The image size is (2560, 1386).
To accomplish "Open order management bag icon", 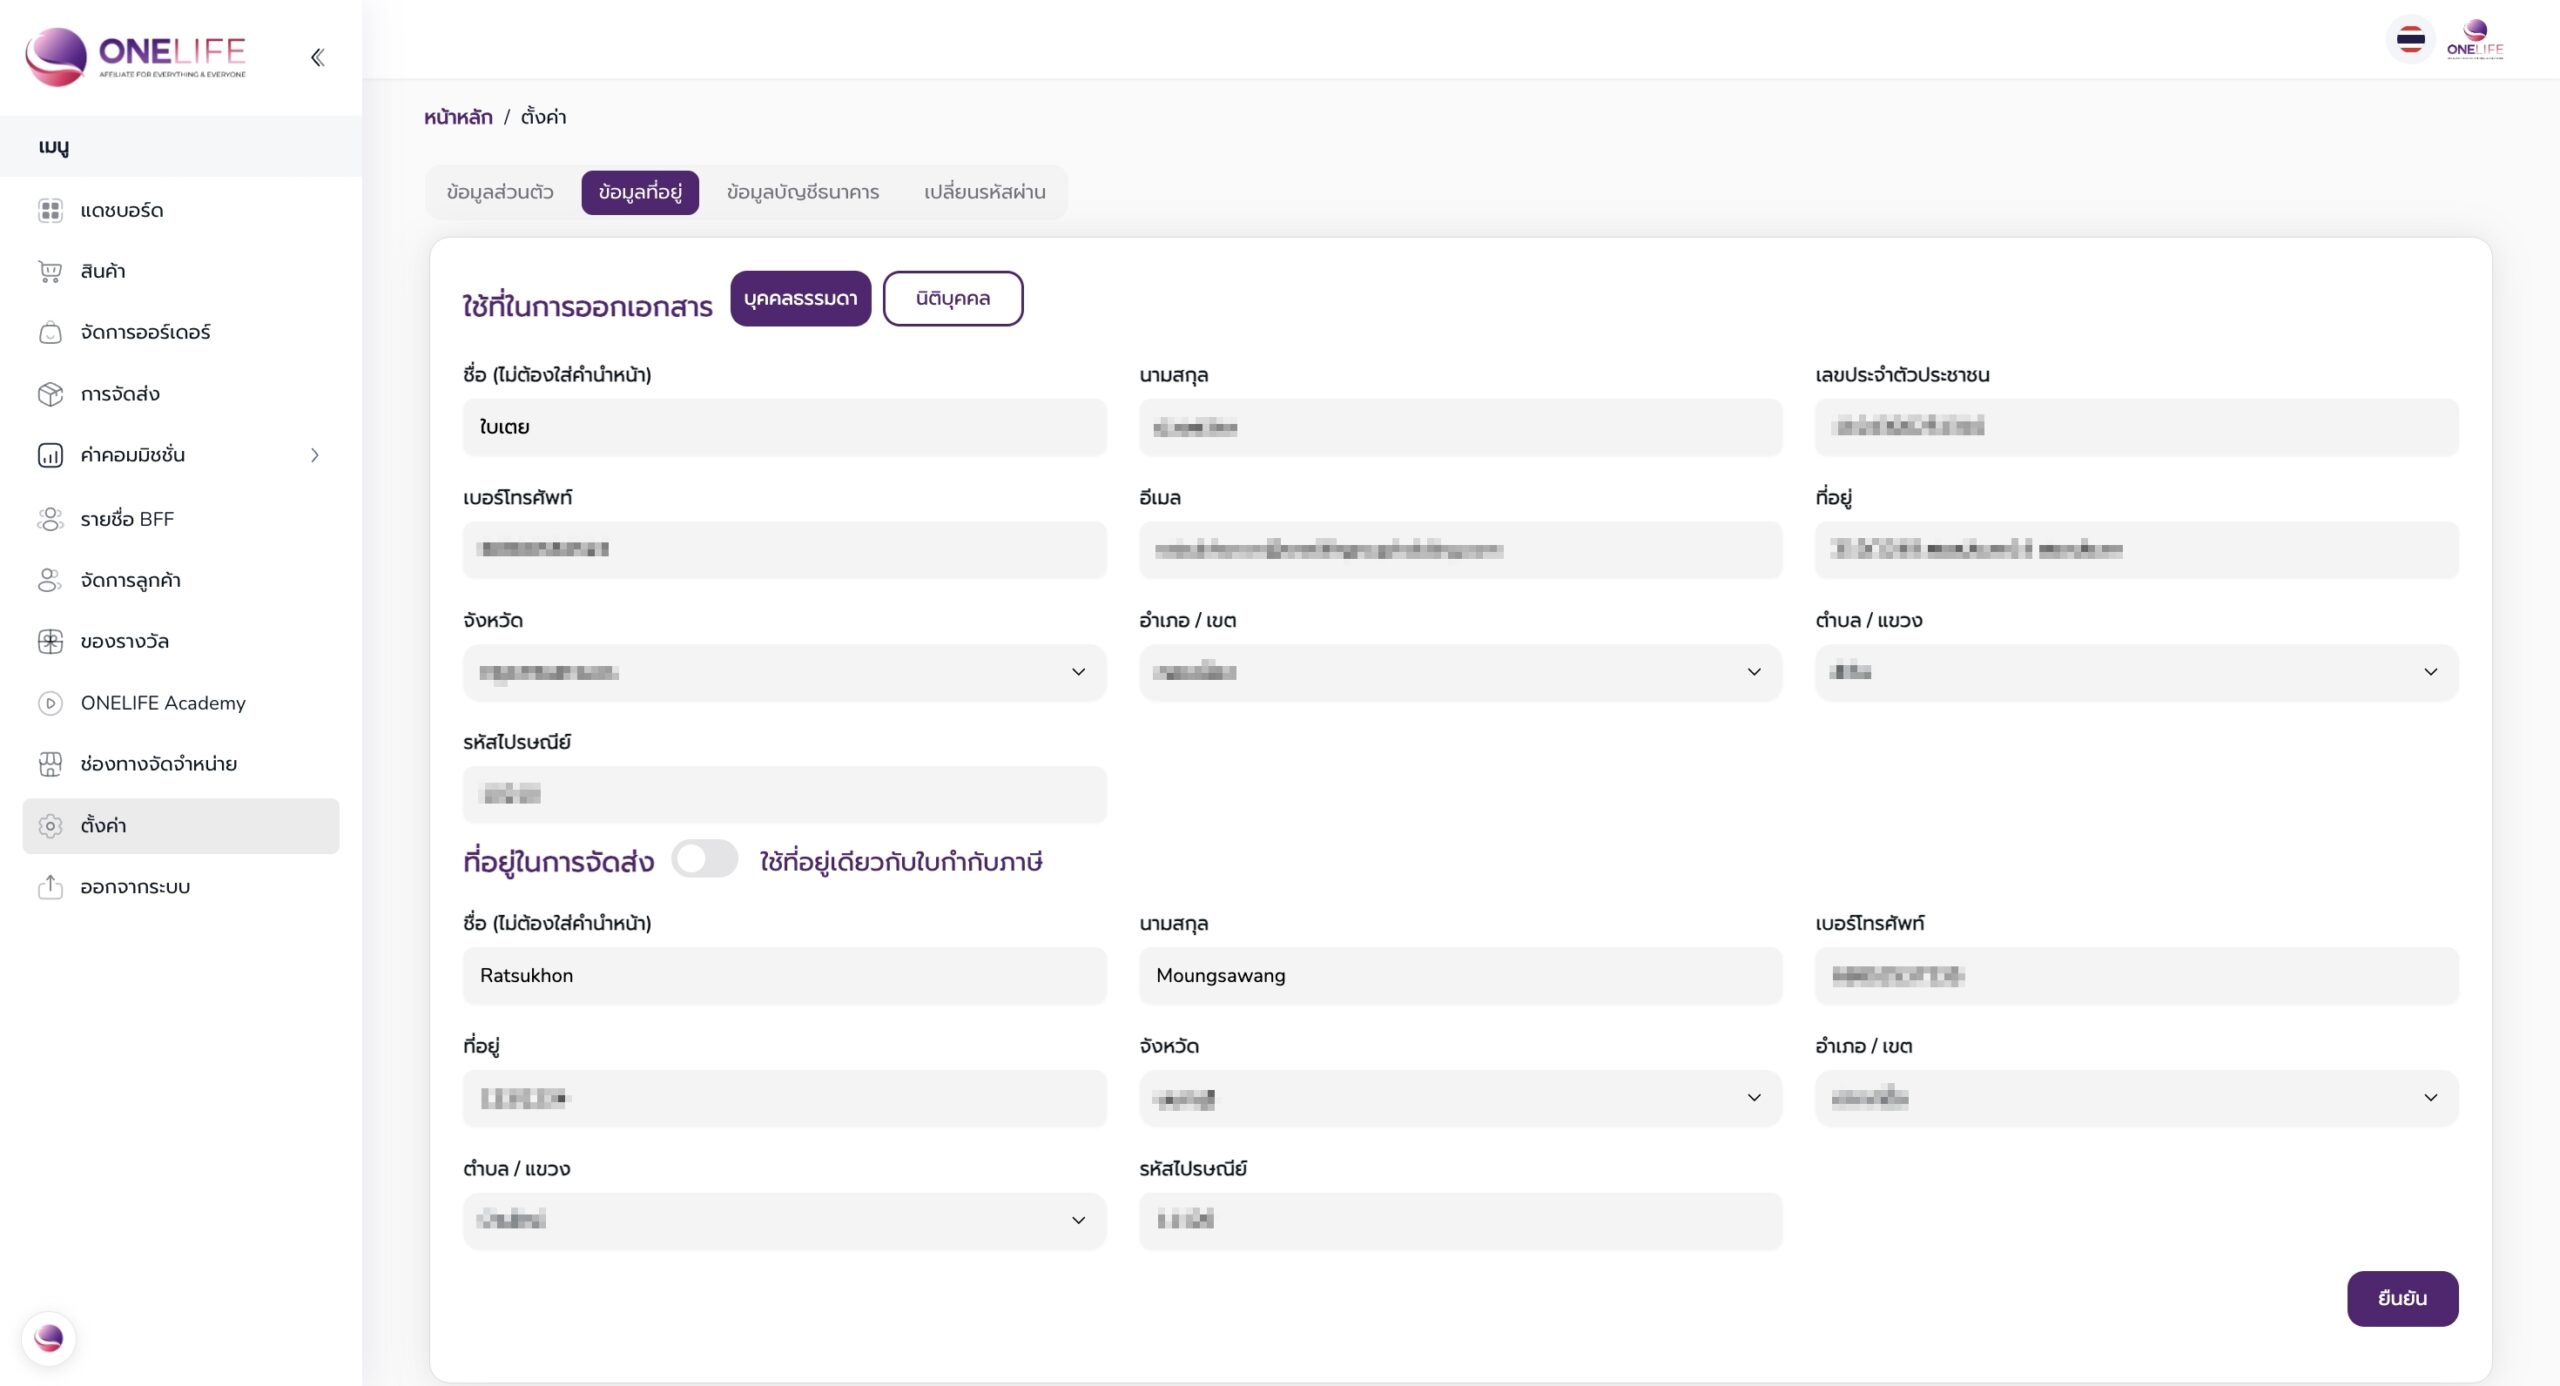I will [50, 332].
